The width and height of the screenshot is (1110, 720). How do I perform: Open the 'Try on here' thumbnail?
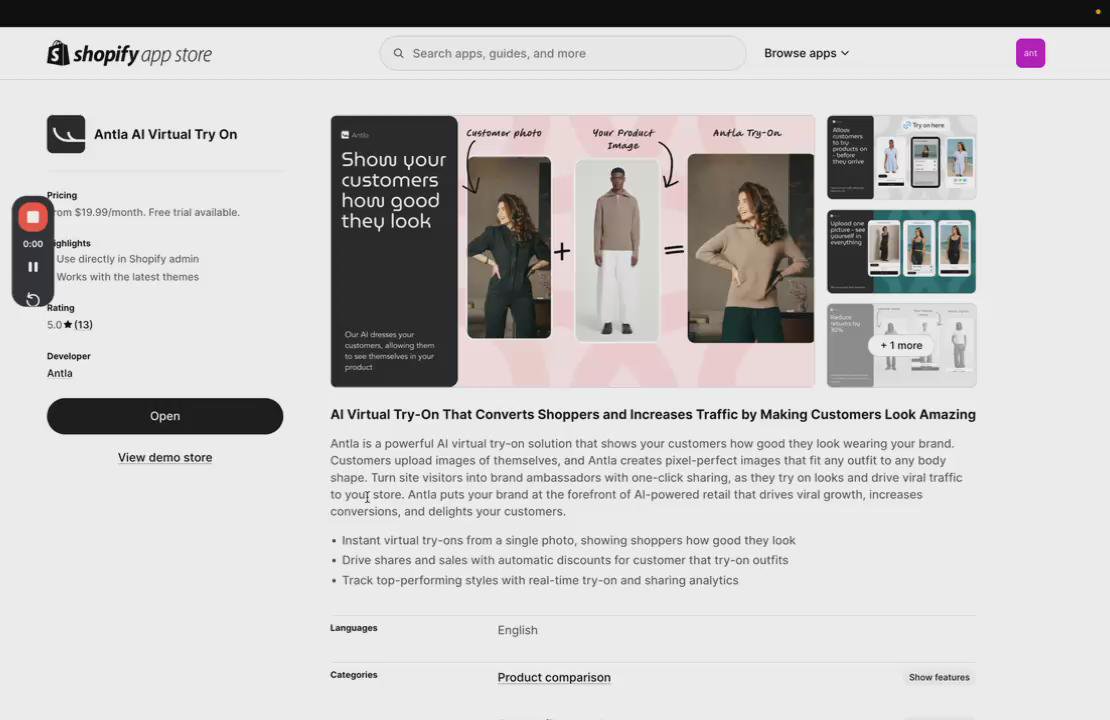[x=901, y=157]
